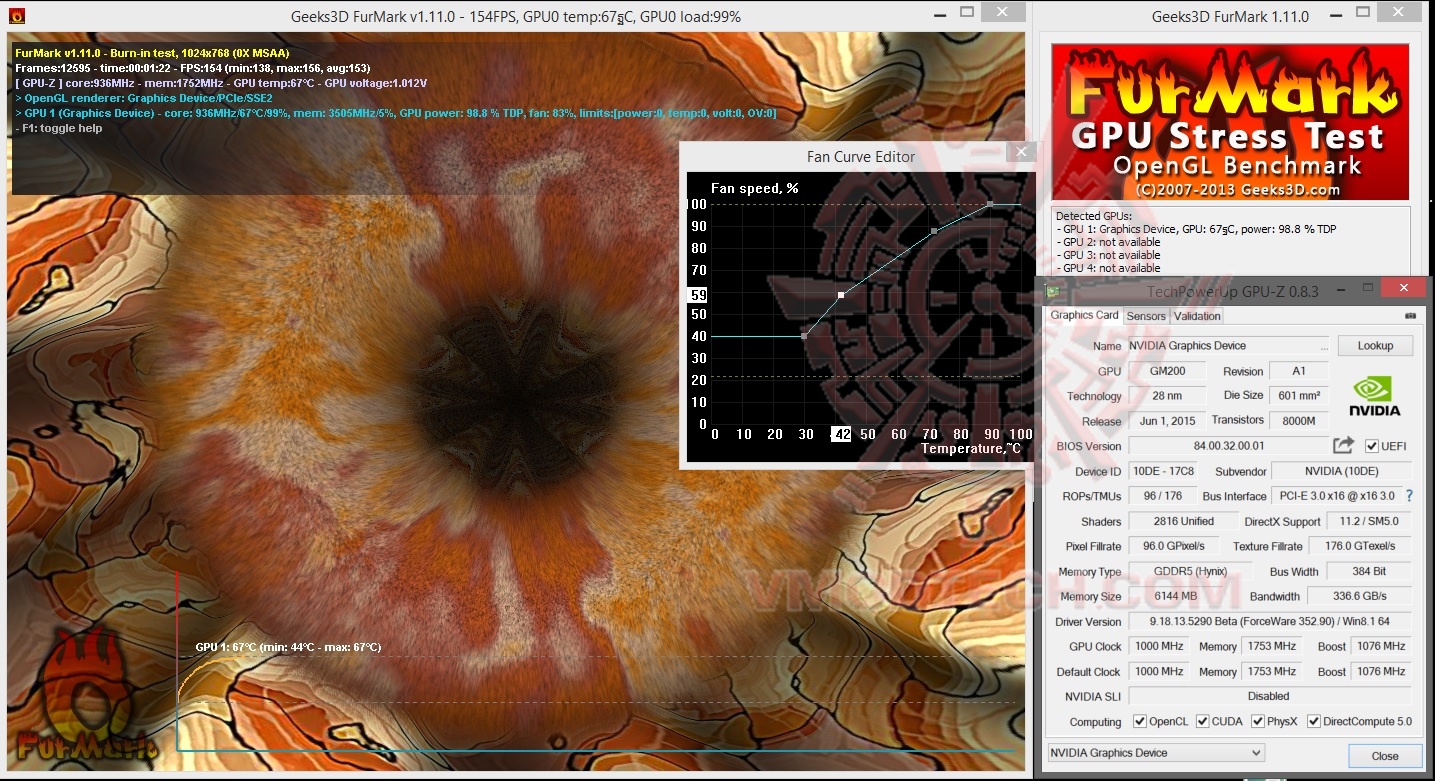Click the Bus Interface field PCI-E 3.0

[x=1336, y=496]
